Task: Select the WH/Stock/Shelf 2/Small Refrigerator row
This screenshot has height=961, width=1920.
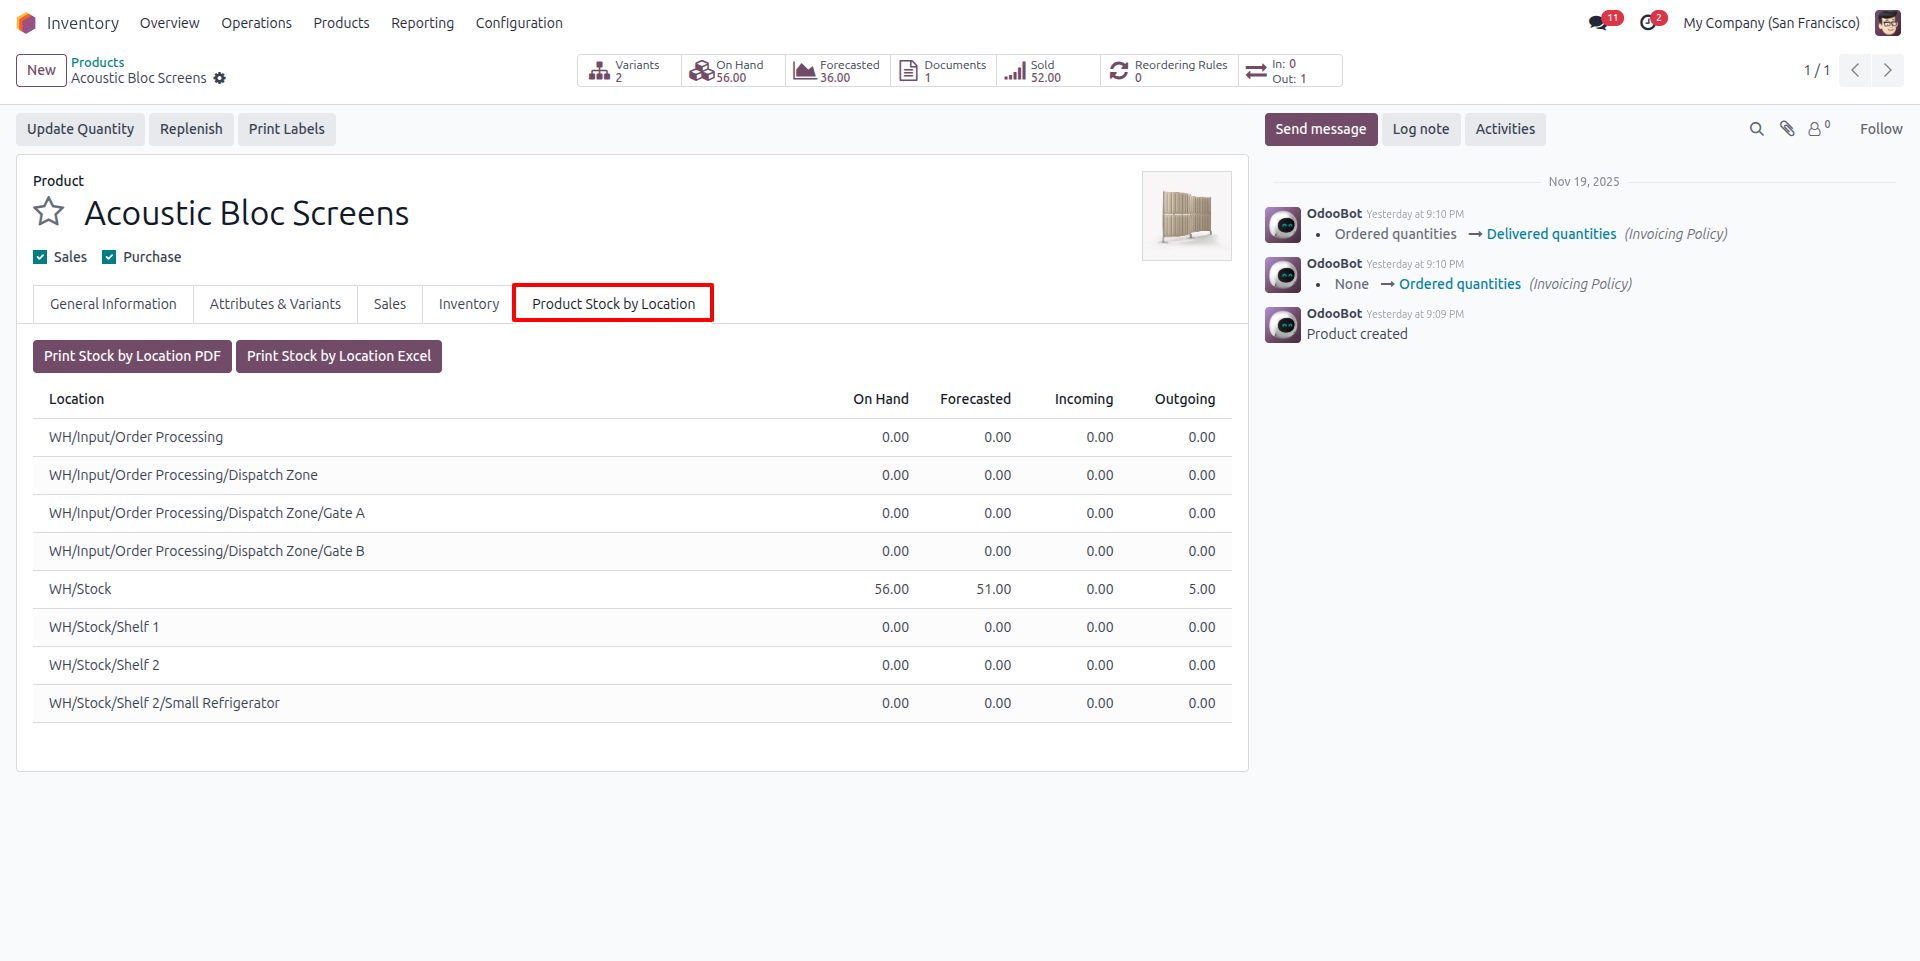Action: point(632,703)
